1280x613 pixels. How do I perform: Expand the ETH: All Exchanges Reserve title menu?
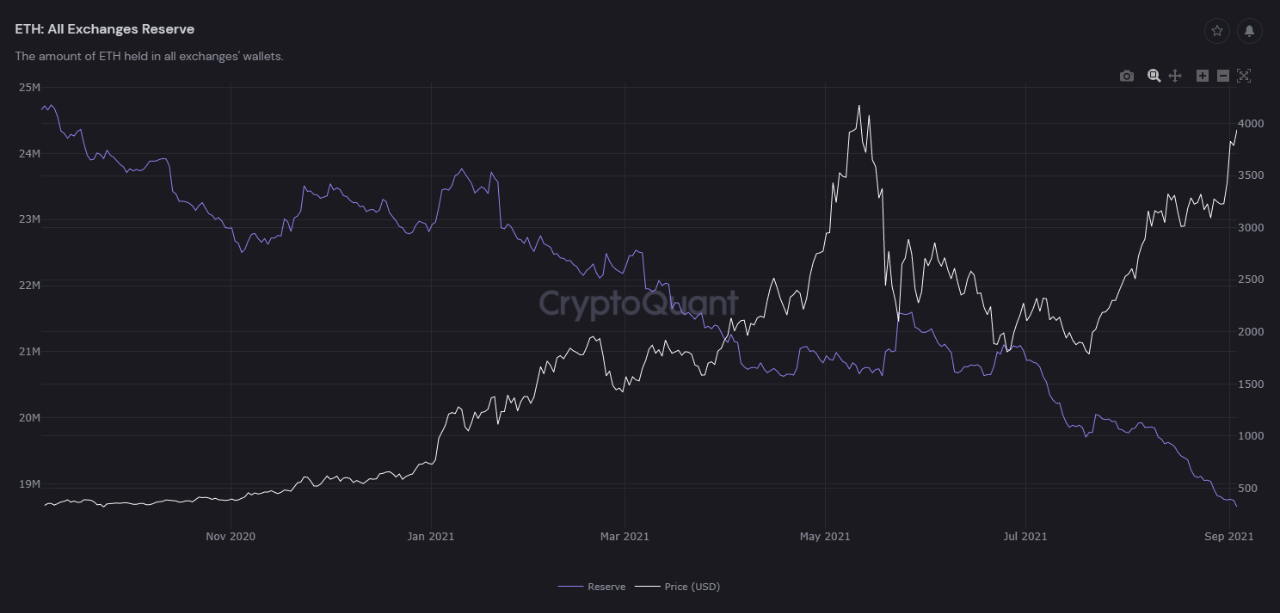104,29
